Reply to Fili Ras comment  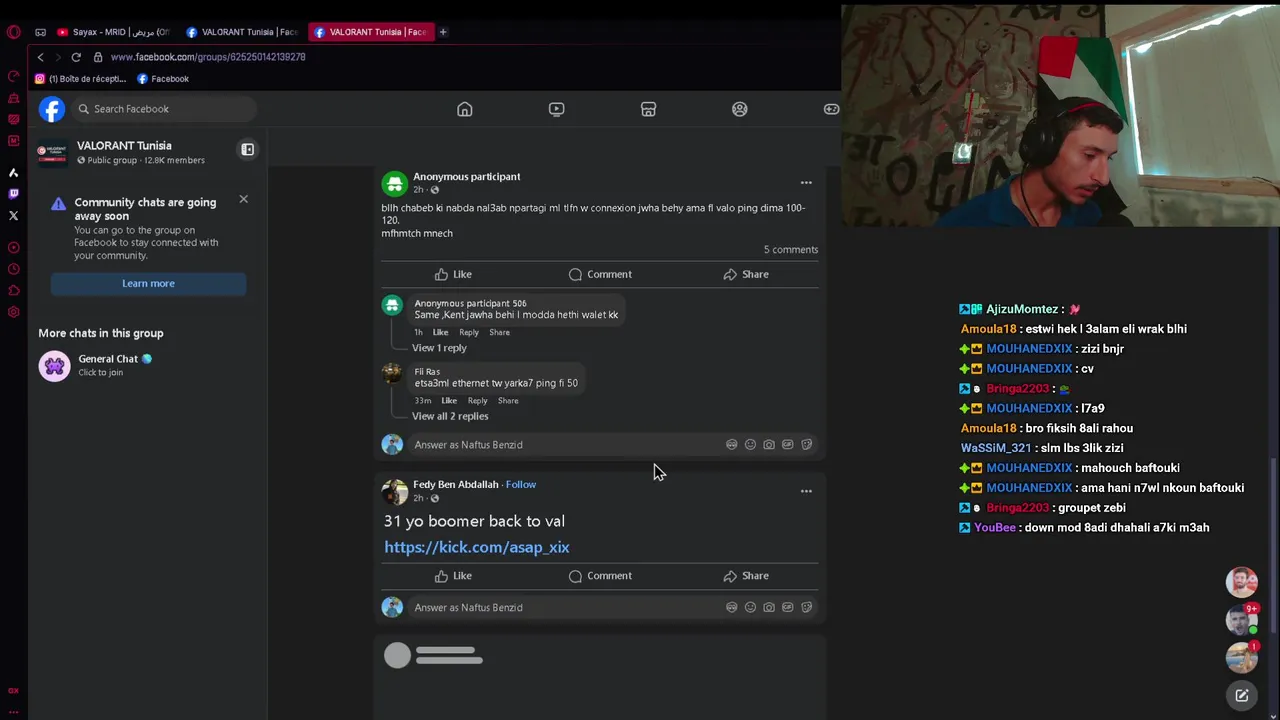pos(478,401)
